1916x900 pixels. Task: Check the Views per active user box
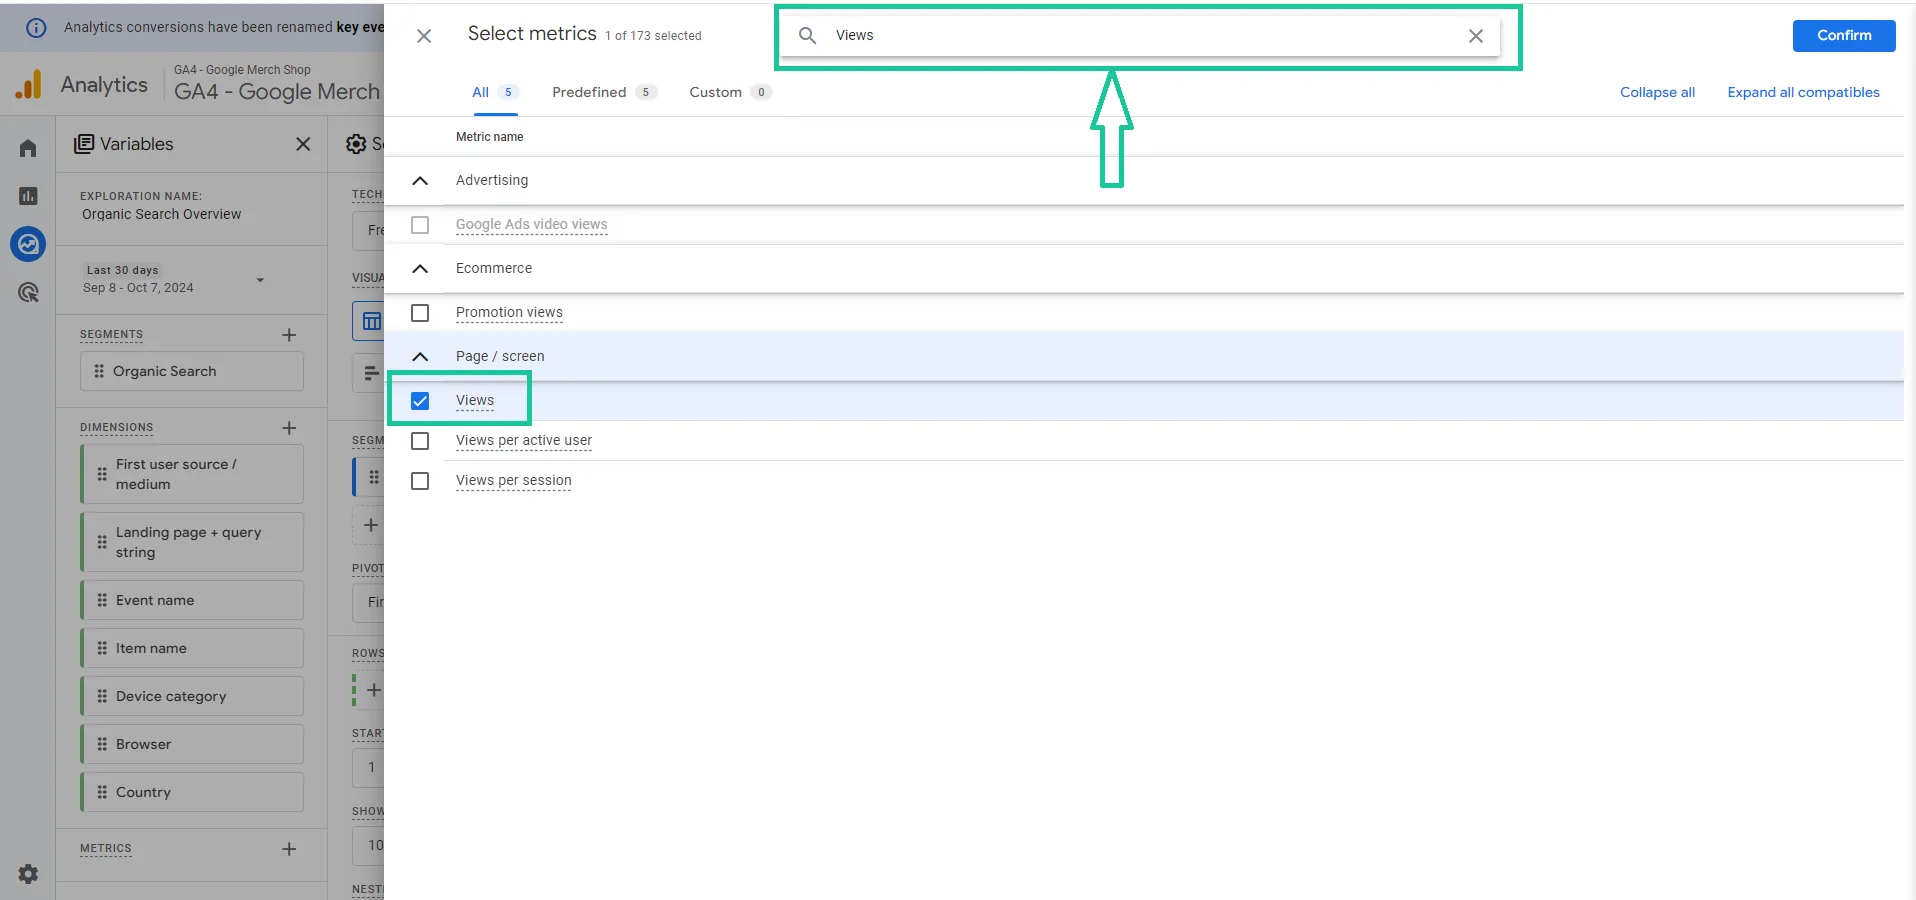coord(420,441)
